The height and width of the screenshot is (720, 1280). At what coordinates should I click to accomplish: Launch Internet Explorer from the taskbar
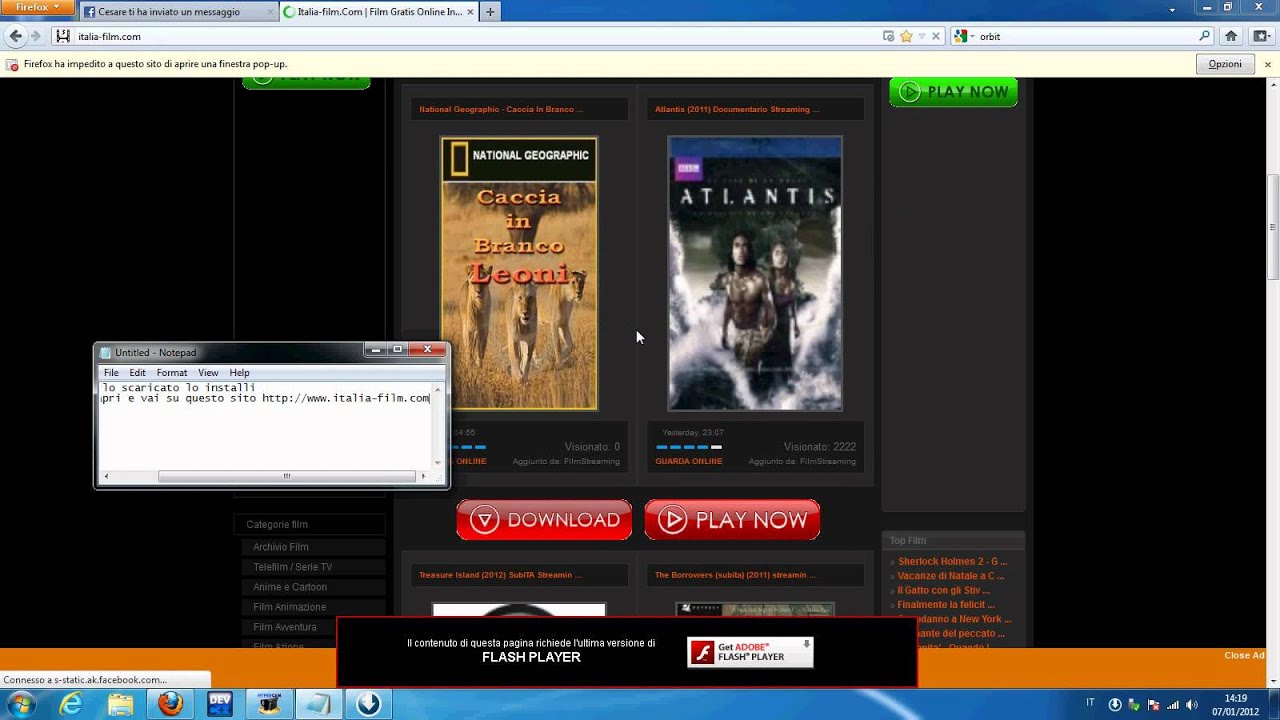(x=71, y=704)
